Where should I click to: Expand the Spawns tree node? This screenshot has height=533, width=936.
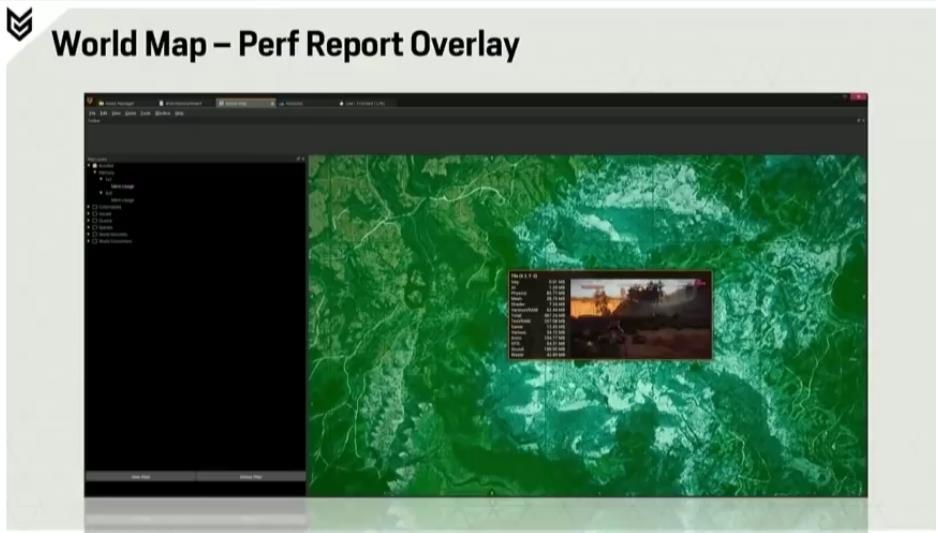(89, 227)
